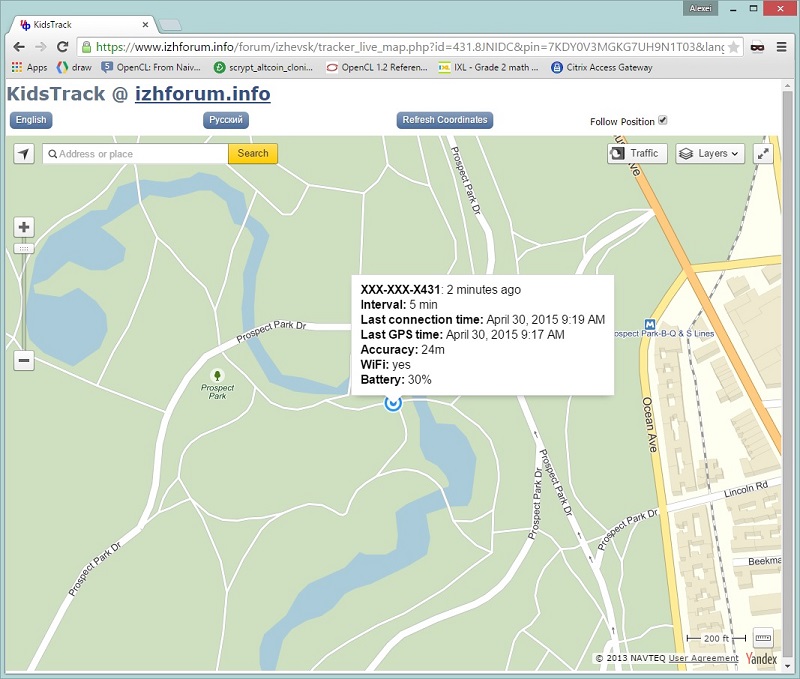This screenshot has height=679, width=800.
Task: Open the draw bookmark
Action: [74, 67]
